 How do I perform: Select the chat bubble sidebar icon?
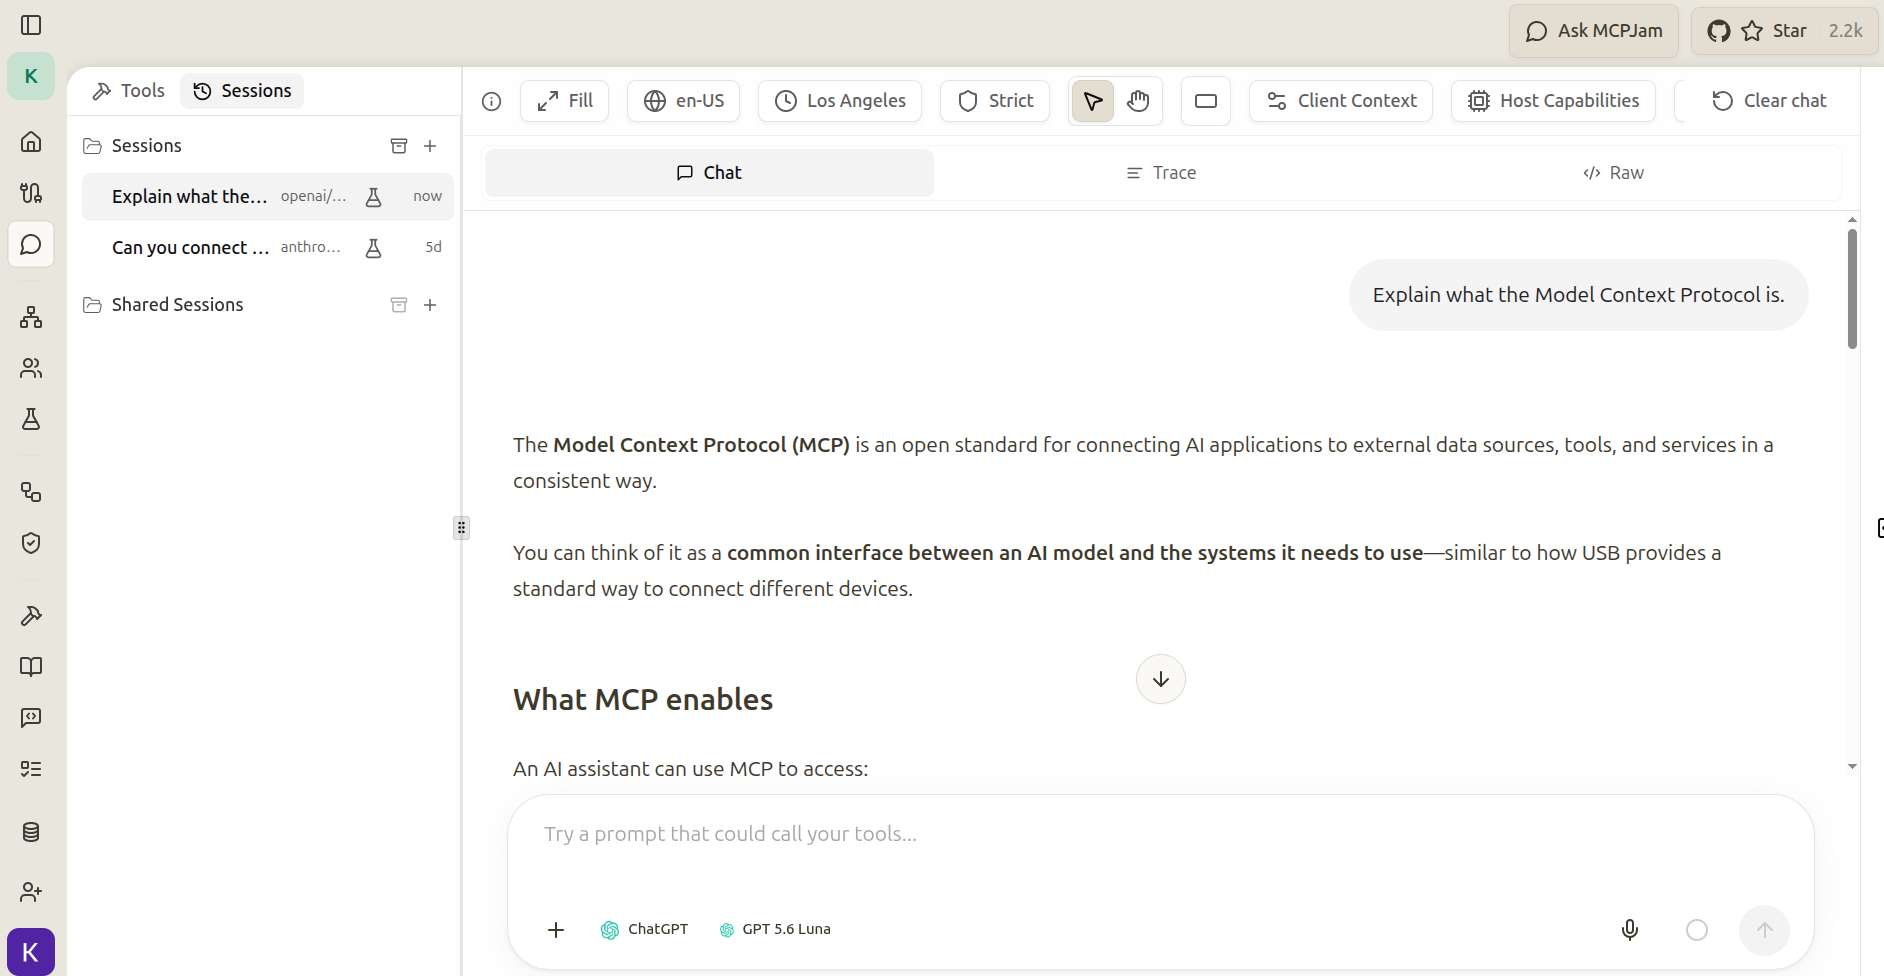[31, 245]
